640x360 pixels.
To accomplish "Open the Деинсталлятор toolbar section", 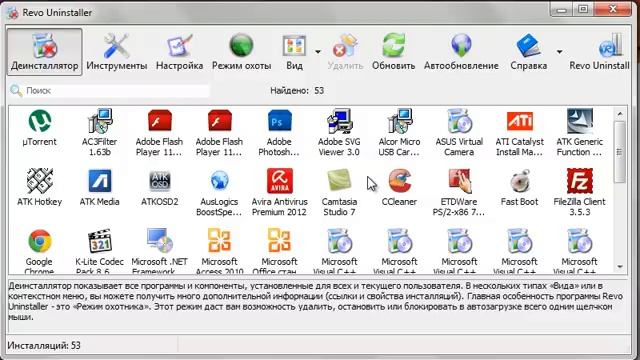I will click(x=44, y=51).
